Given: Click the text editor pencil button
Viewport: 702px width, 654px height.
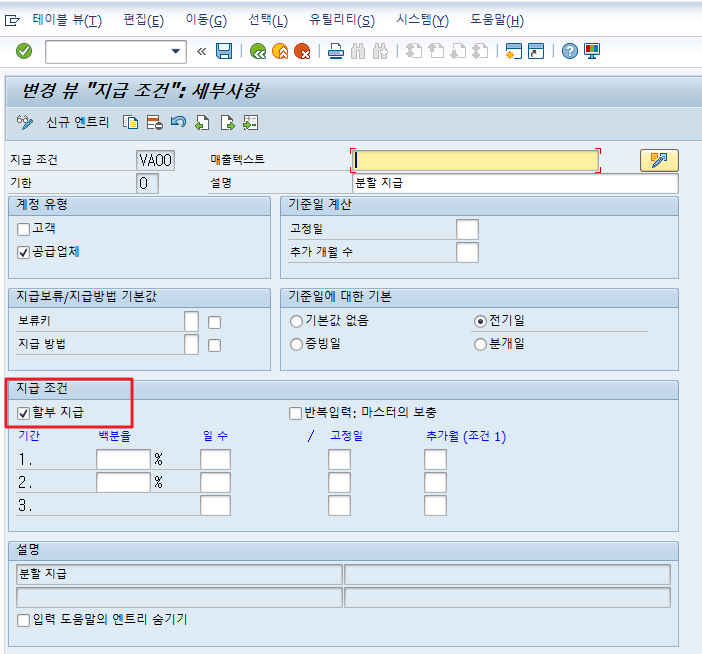Looking at the screenshot, I should coord(659,160).
